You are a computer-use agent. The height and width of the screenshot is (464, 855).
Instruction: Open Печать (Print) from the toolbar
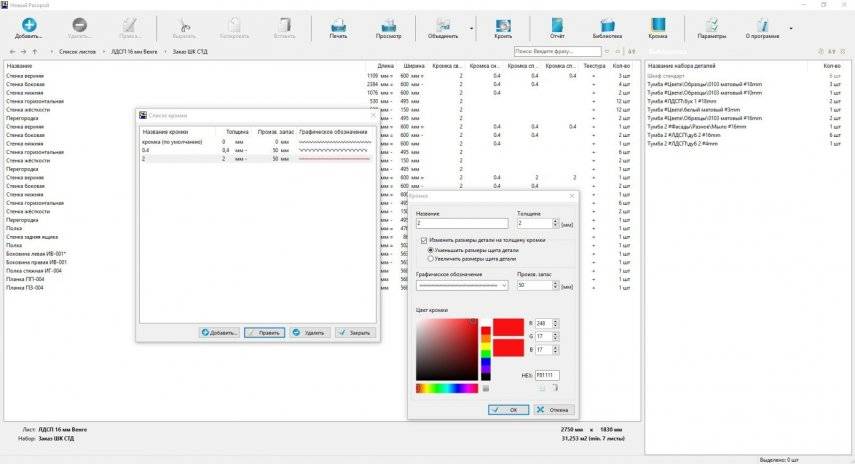[x=339, y=25]
